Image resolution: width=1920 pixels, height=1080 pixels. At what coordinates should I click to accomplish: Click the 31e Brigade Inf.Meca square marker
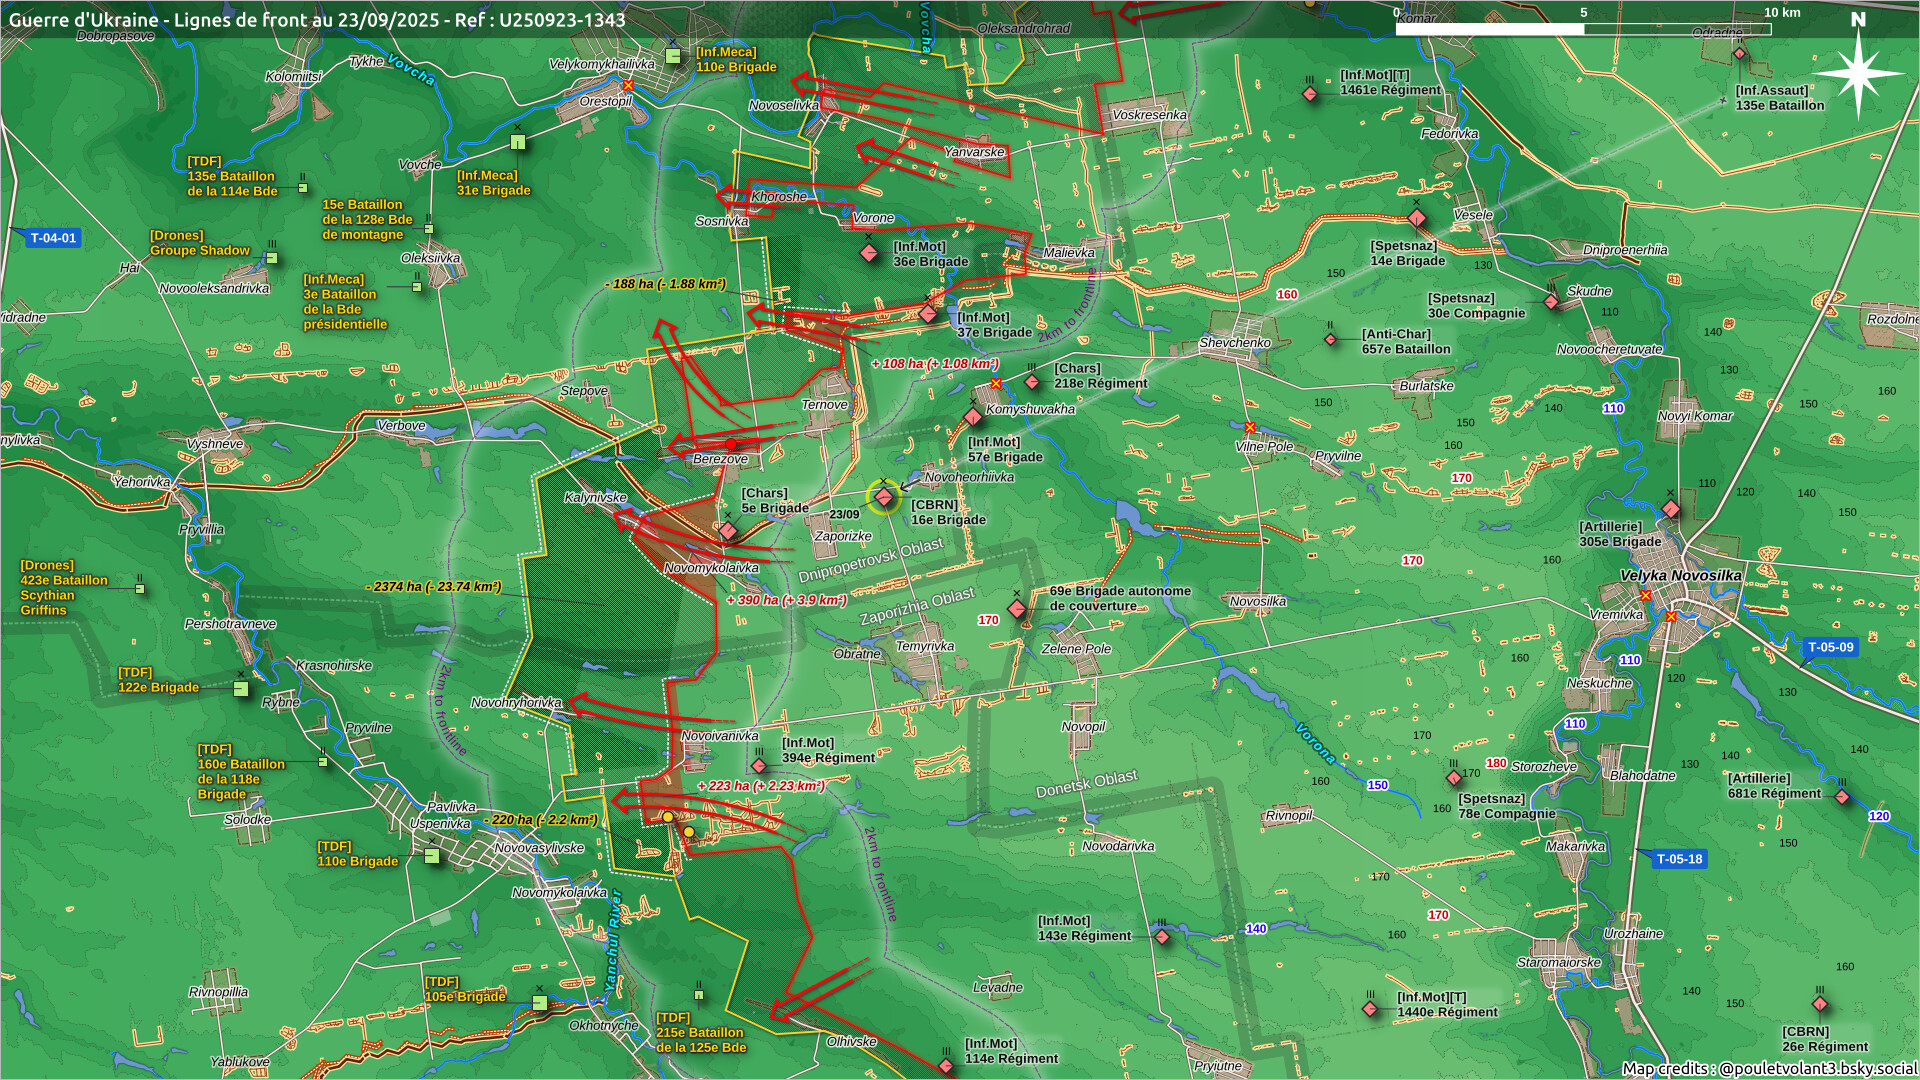pos(518,143)
